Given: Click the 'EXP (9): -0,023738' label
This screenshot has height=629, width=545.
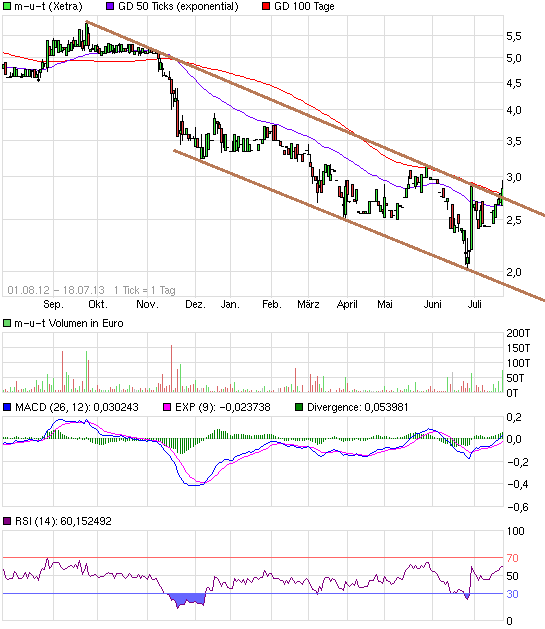Looking at the screenshot, I should (x=223, y=408).
